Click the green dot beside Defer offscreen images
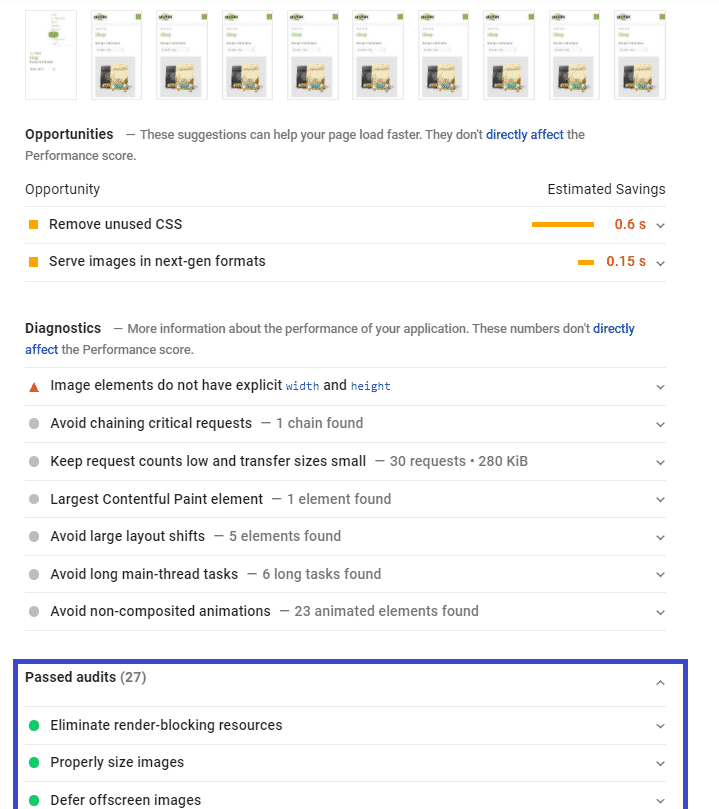This screenshot has width=719, height=809. [34, 800]
